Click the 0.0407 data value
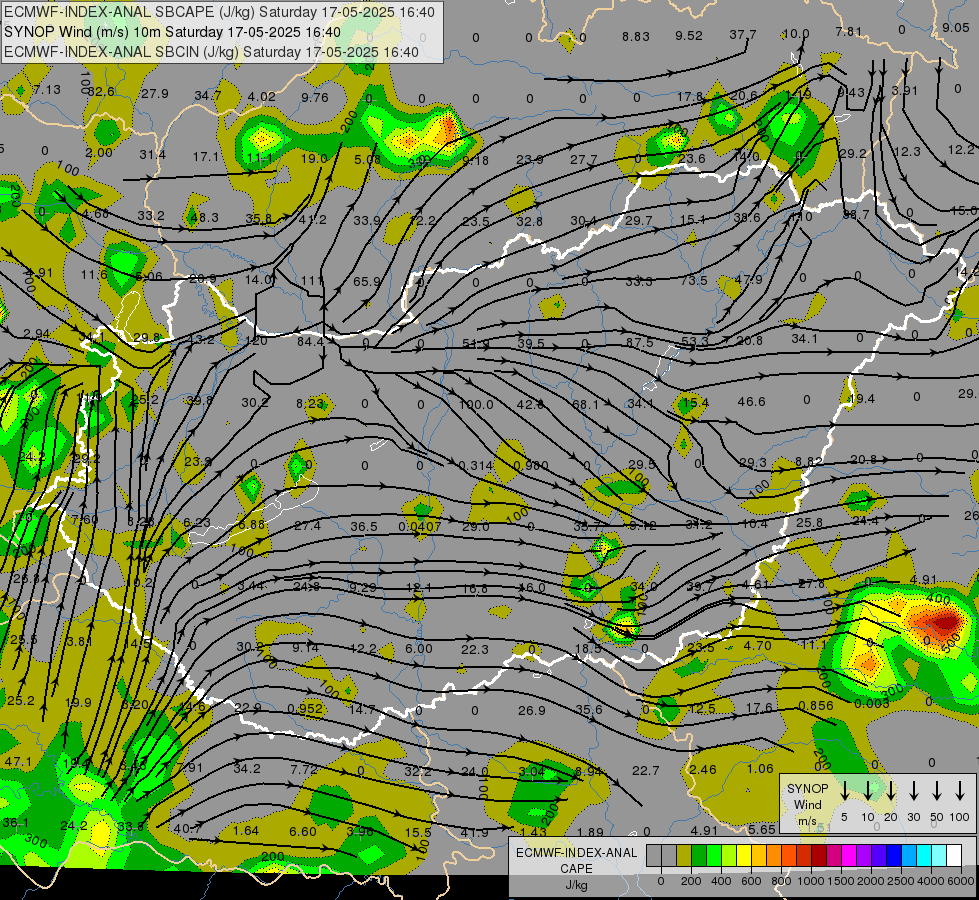Image resolution: width=979 pixels, height=900 pixels. (420, 527)
